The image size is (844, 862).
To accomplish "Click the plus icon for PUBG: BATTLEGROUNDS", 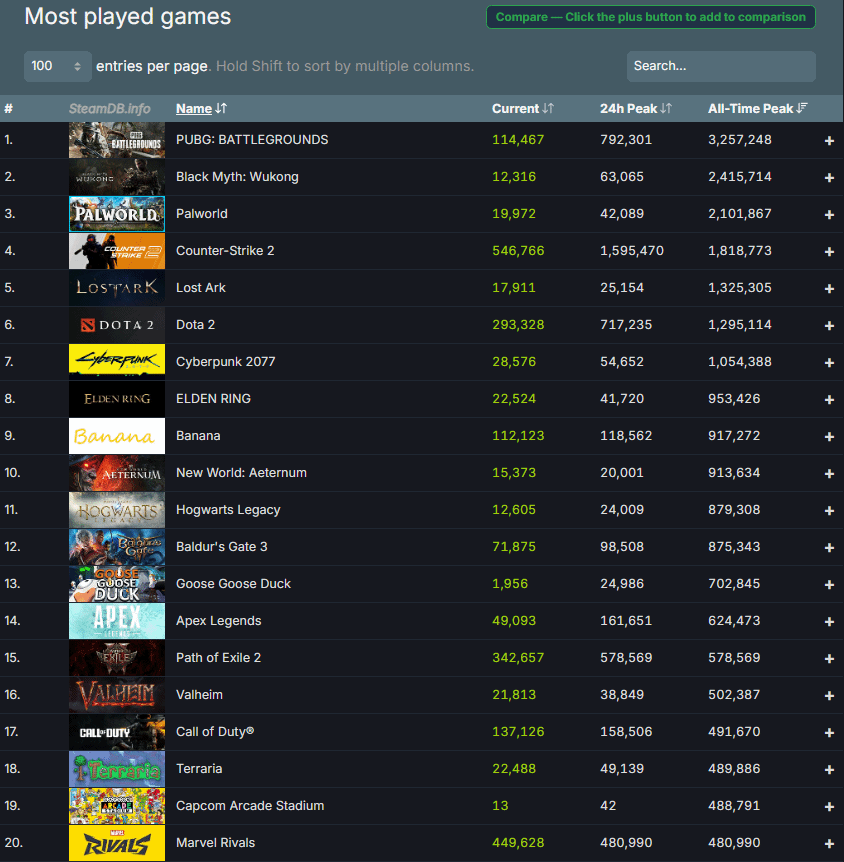I will pos(829,141).
